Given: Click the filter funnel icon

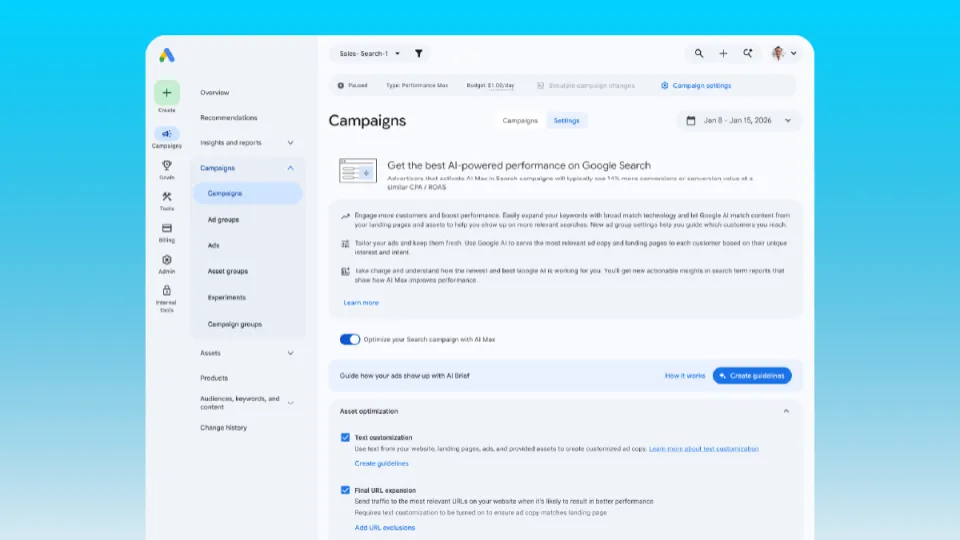Looking at the screenshot, I should pyautogui.click(x=419, y=54).
